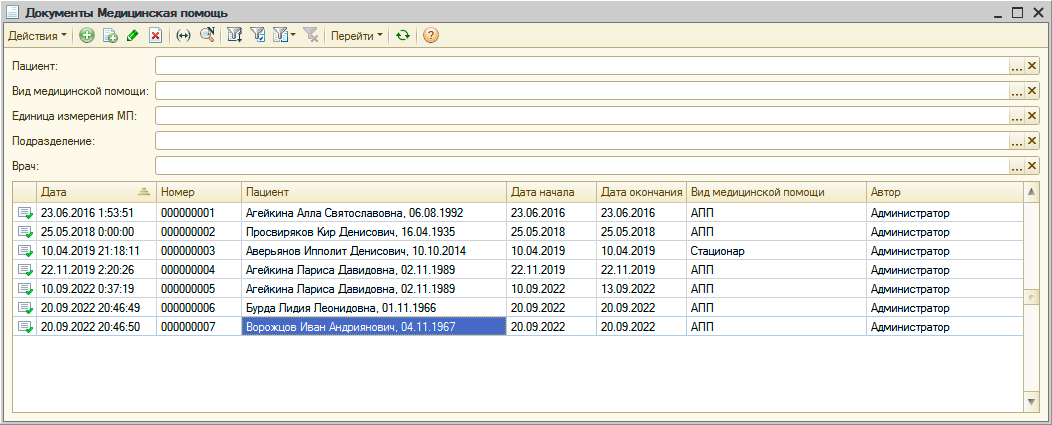1052x425 pixels.
Task: Expand the Перейти dropdown menu
Action: pyautogui.click(x=357, y=35)
